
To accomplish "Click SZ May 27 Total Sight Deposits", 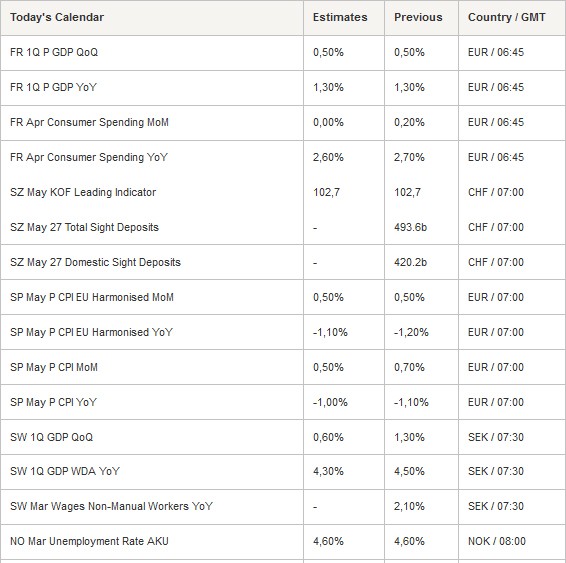I will [84, 227].
